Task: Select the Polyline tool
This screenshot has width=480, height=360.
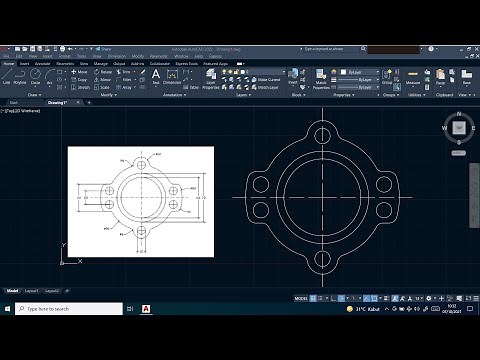Action: (x=20, y=77)
